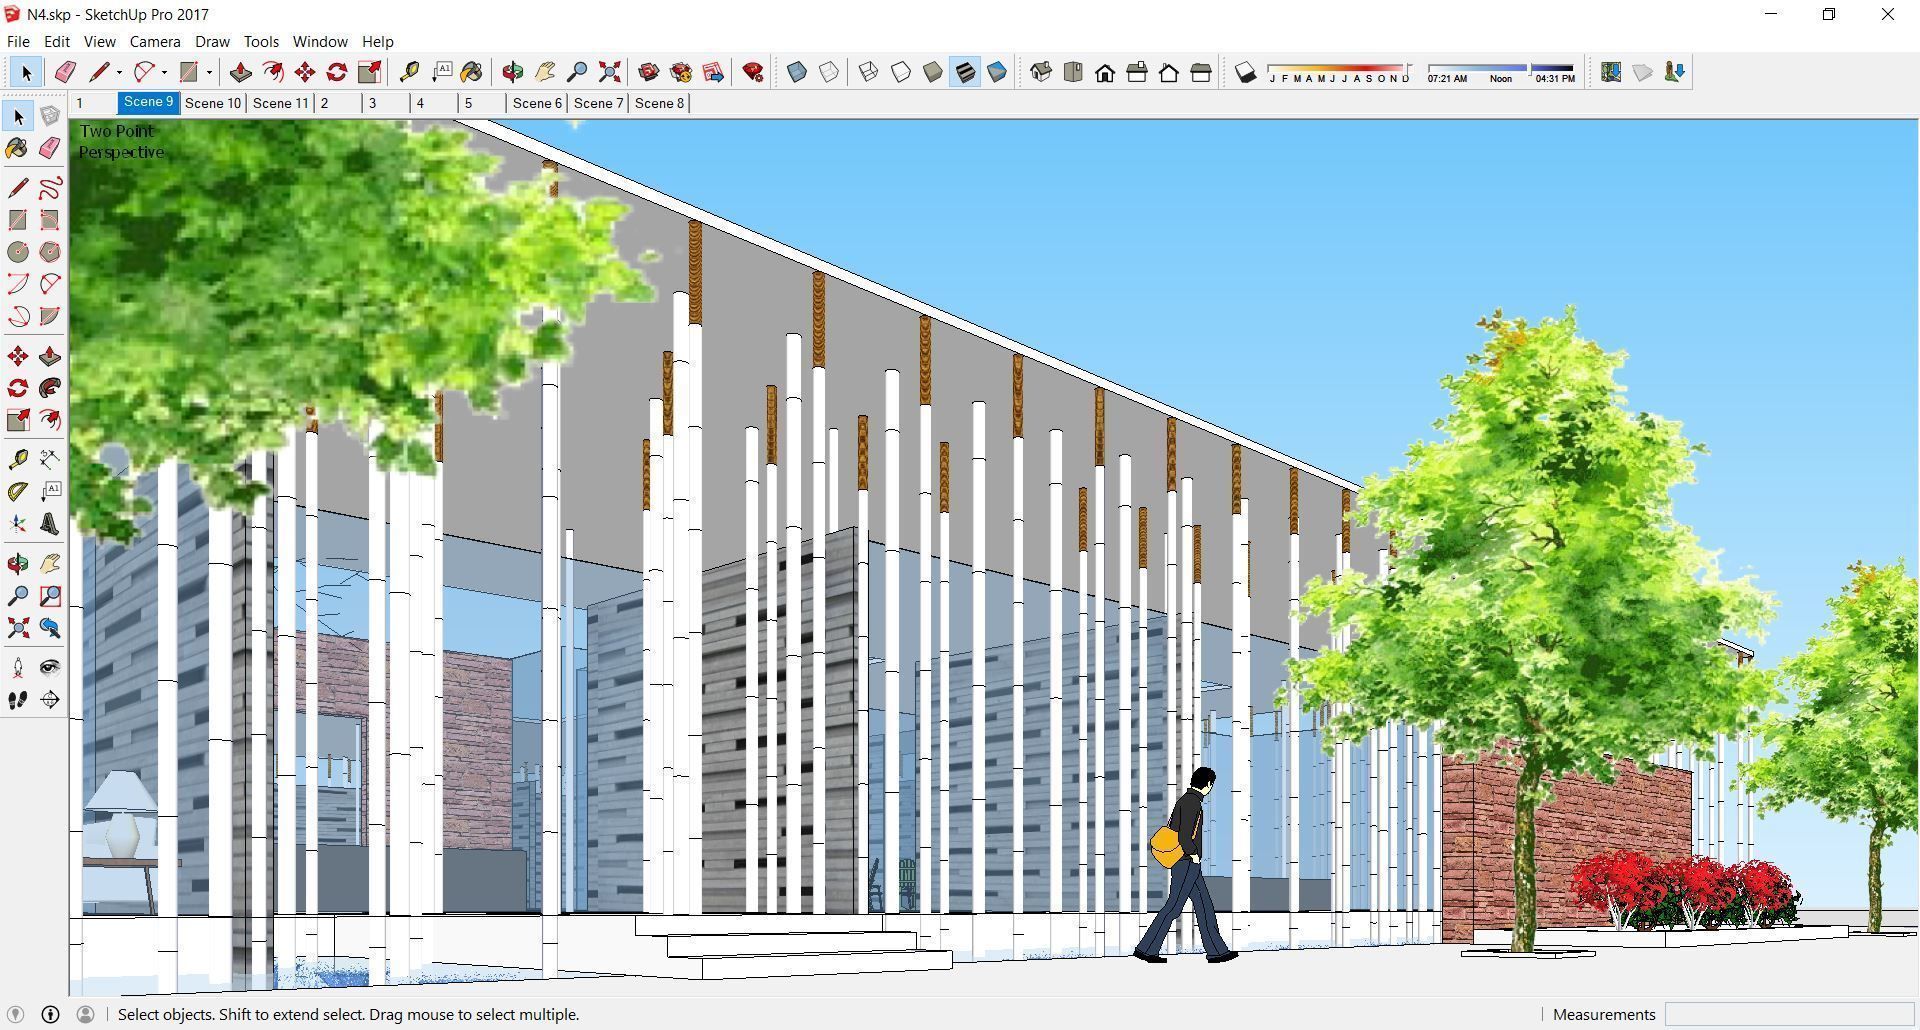The width and height of the screenshot is (1920, 1030).
Task: Click the Front standard view house button
Action: coord(1105,72)
